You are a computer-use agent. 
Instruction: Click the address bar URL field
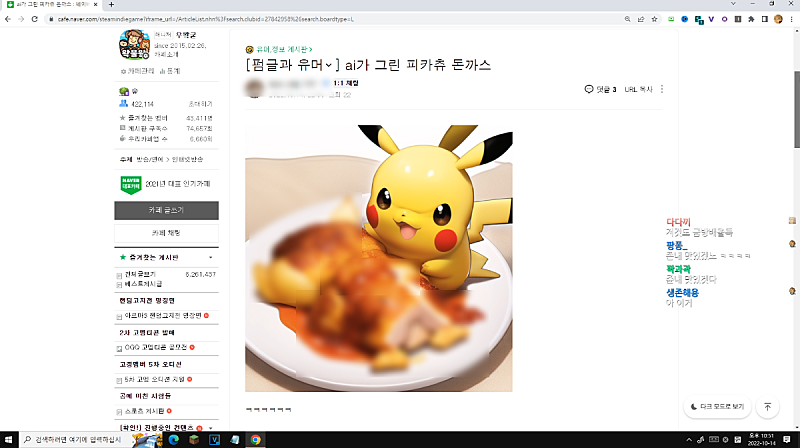pos(337,19)
